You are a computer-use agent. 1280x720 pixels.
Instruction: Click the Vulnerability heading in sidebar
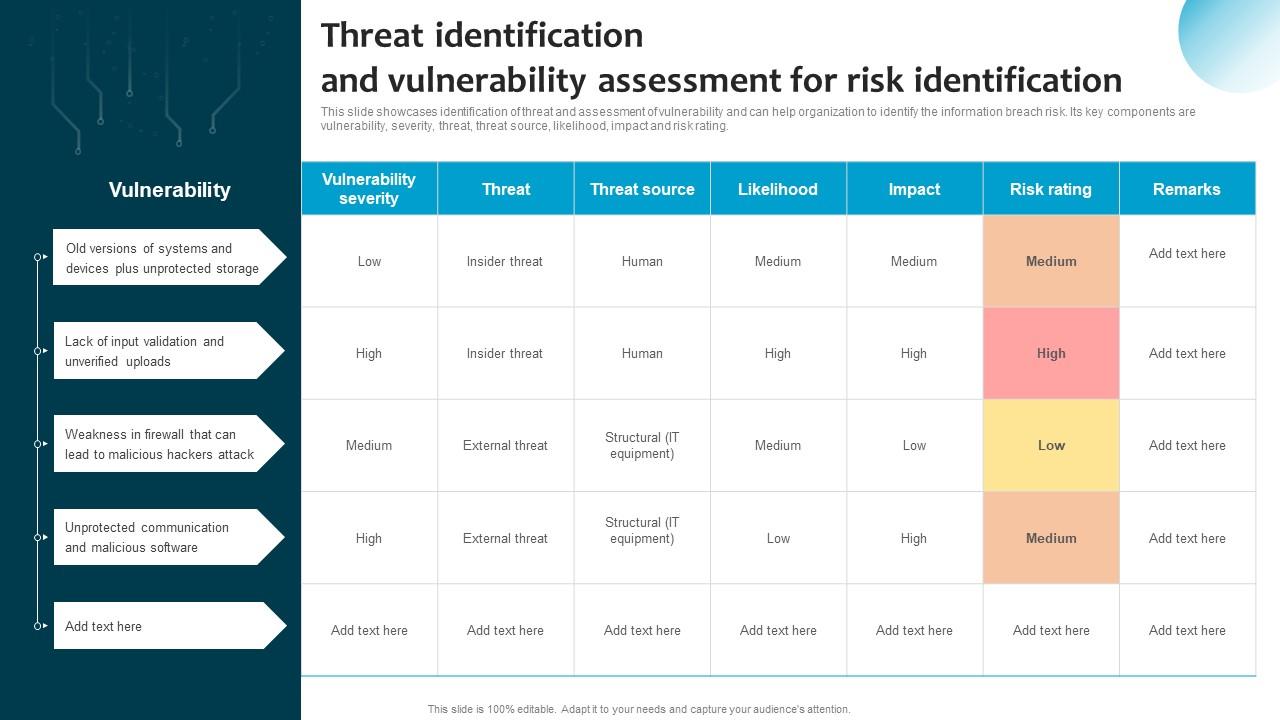pyautogui.click(x=169, y=189)
